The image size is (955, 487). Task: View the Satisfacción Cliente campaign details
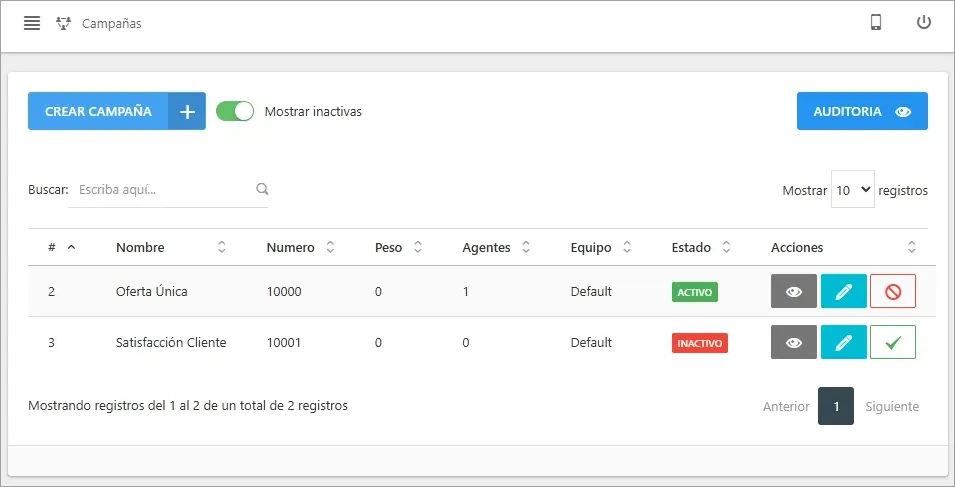click(794, 342)
